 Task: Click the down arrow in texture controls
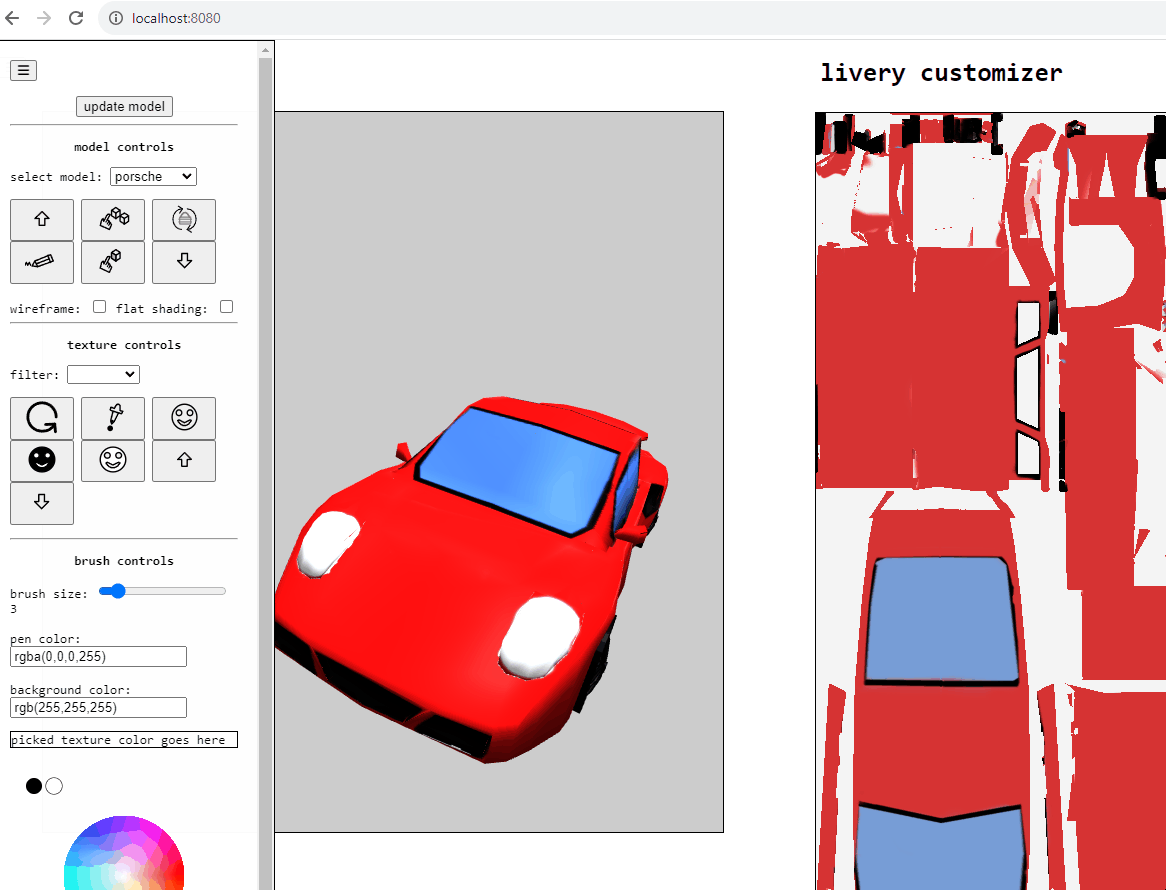[42, 503]
